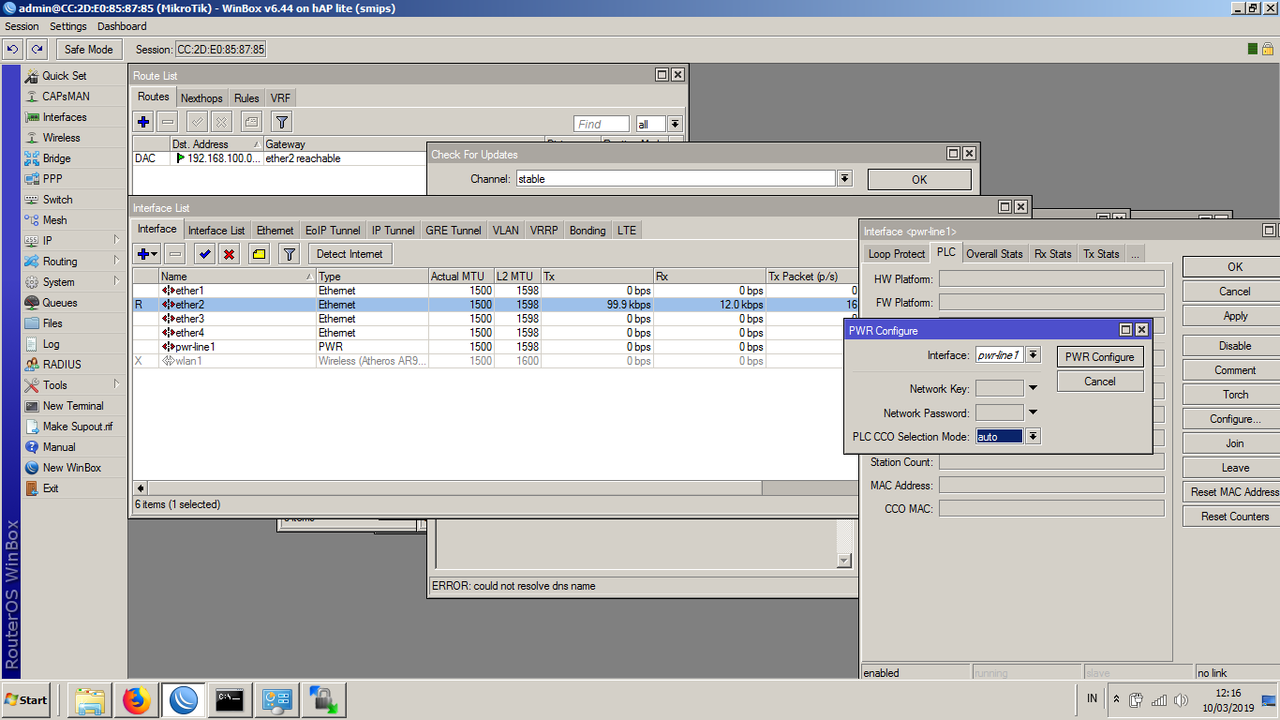Screen dimensions: 1280x720
Task: Click Detect Internet button
Action: [x=350, y=254]
